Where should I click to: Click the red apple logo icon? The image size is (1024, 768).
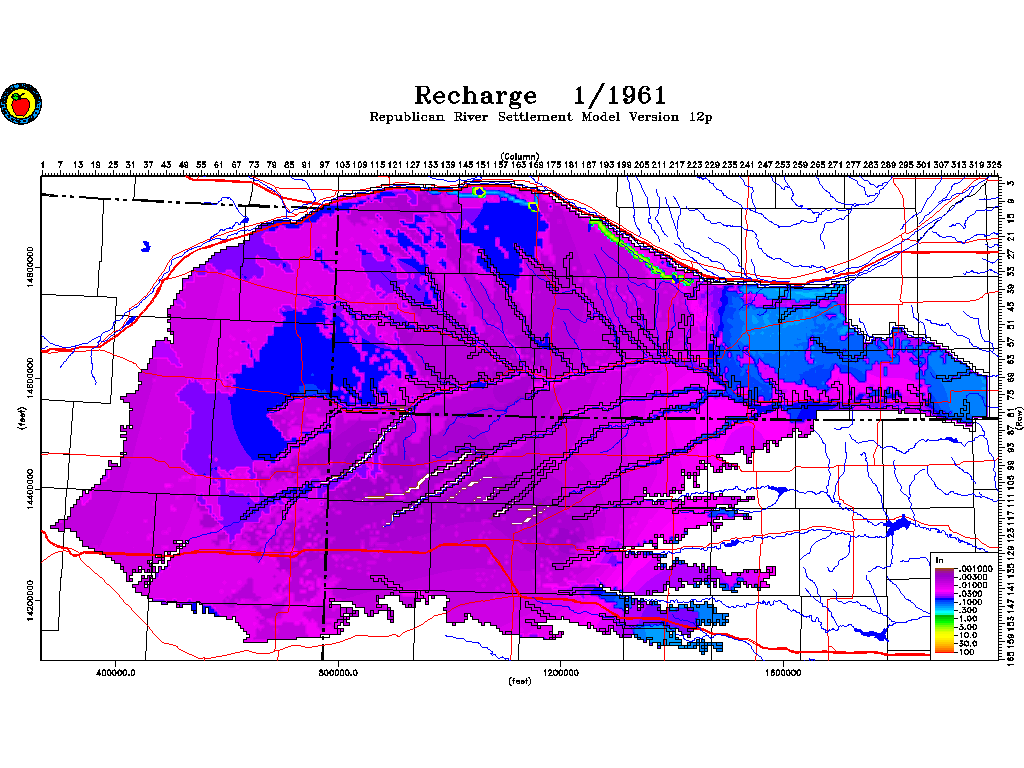point(21,103)
